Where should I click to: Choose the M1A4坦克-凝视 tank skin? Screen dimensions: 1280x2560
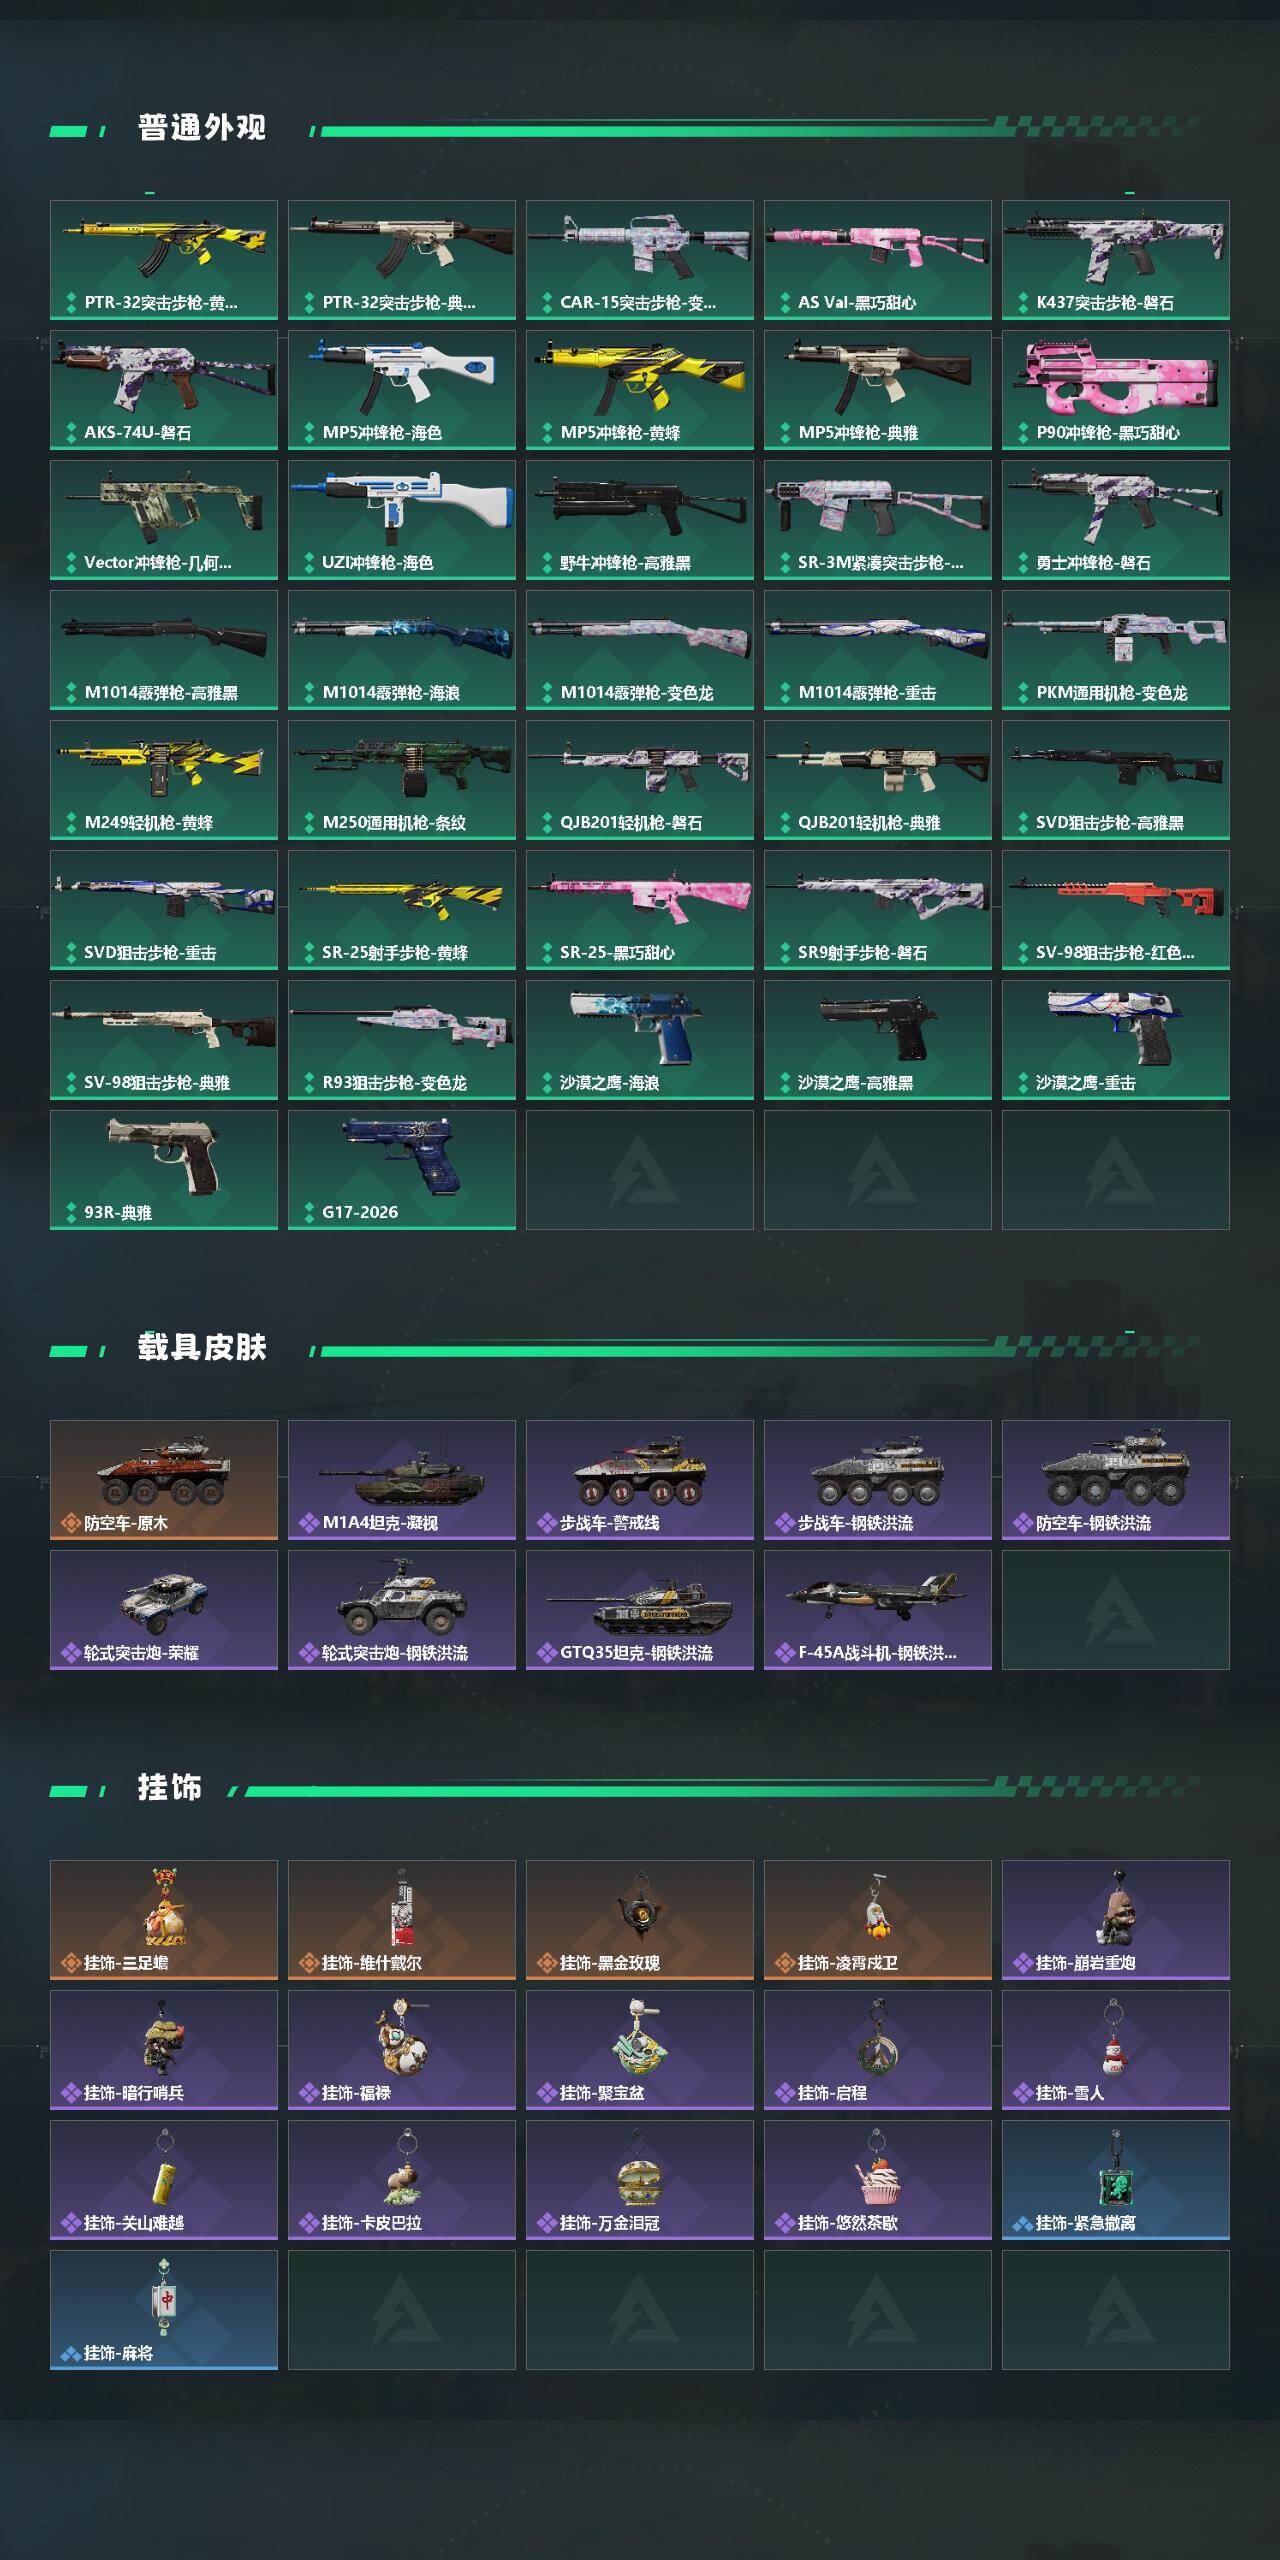coord(402,1480)
